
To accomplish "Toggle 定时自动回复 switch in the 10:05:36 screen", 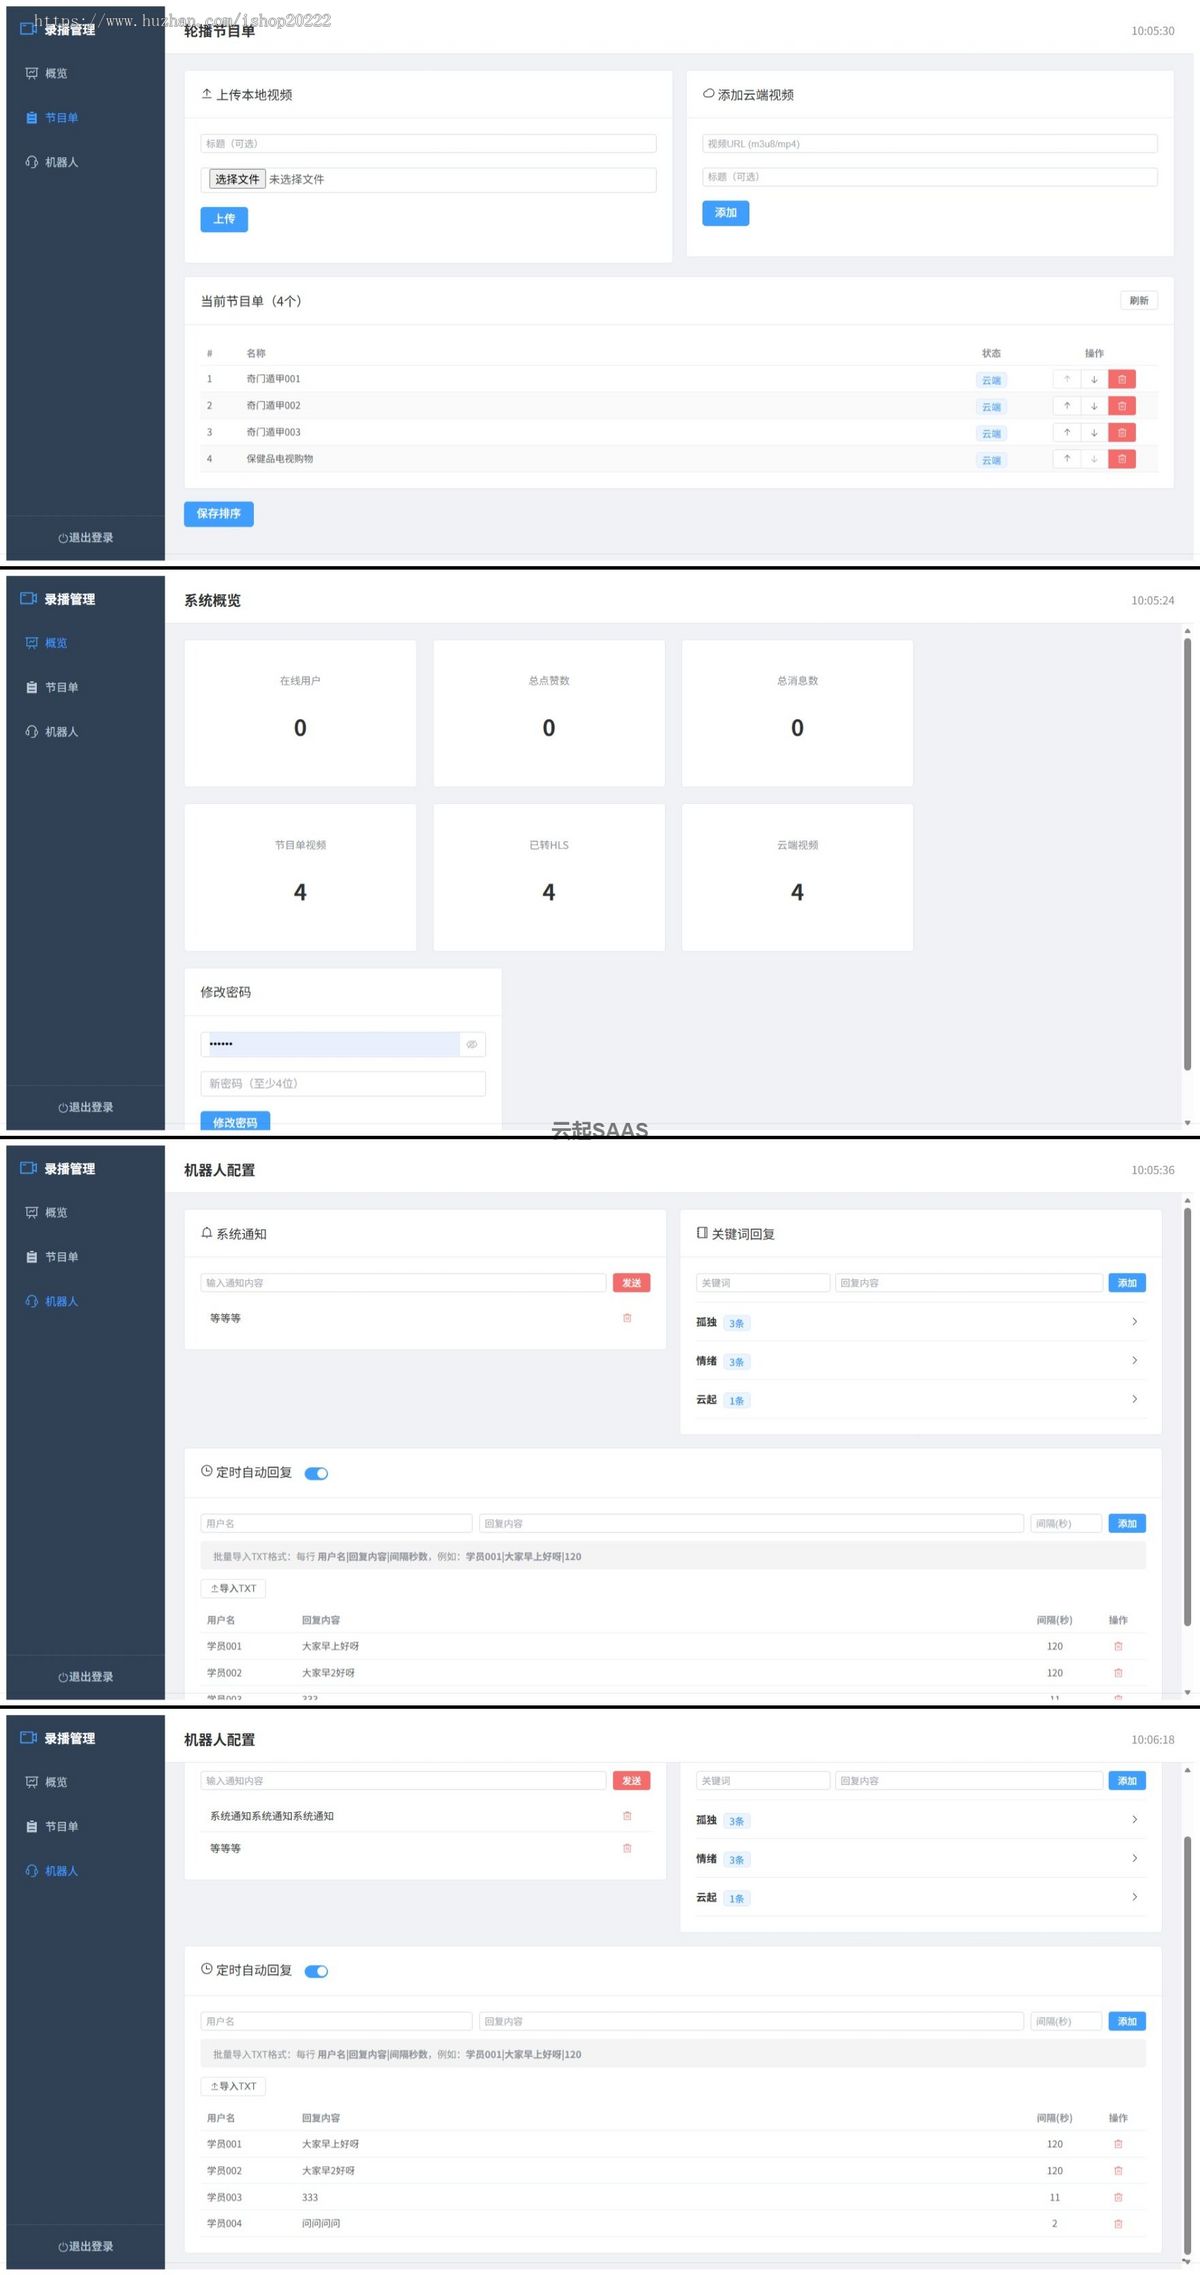I will [x=316, y=1473].
